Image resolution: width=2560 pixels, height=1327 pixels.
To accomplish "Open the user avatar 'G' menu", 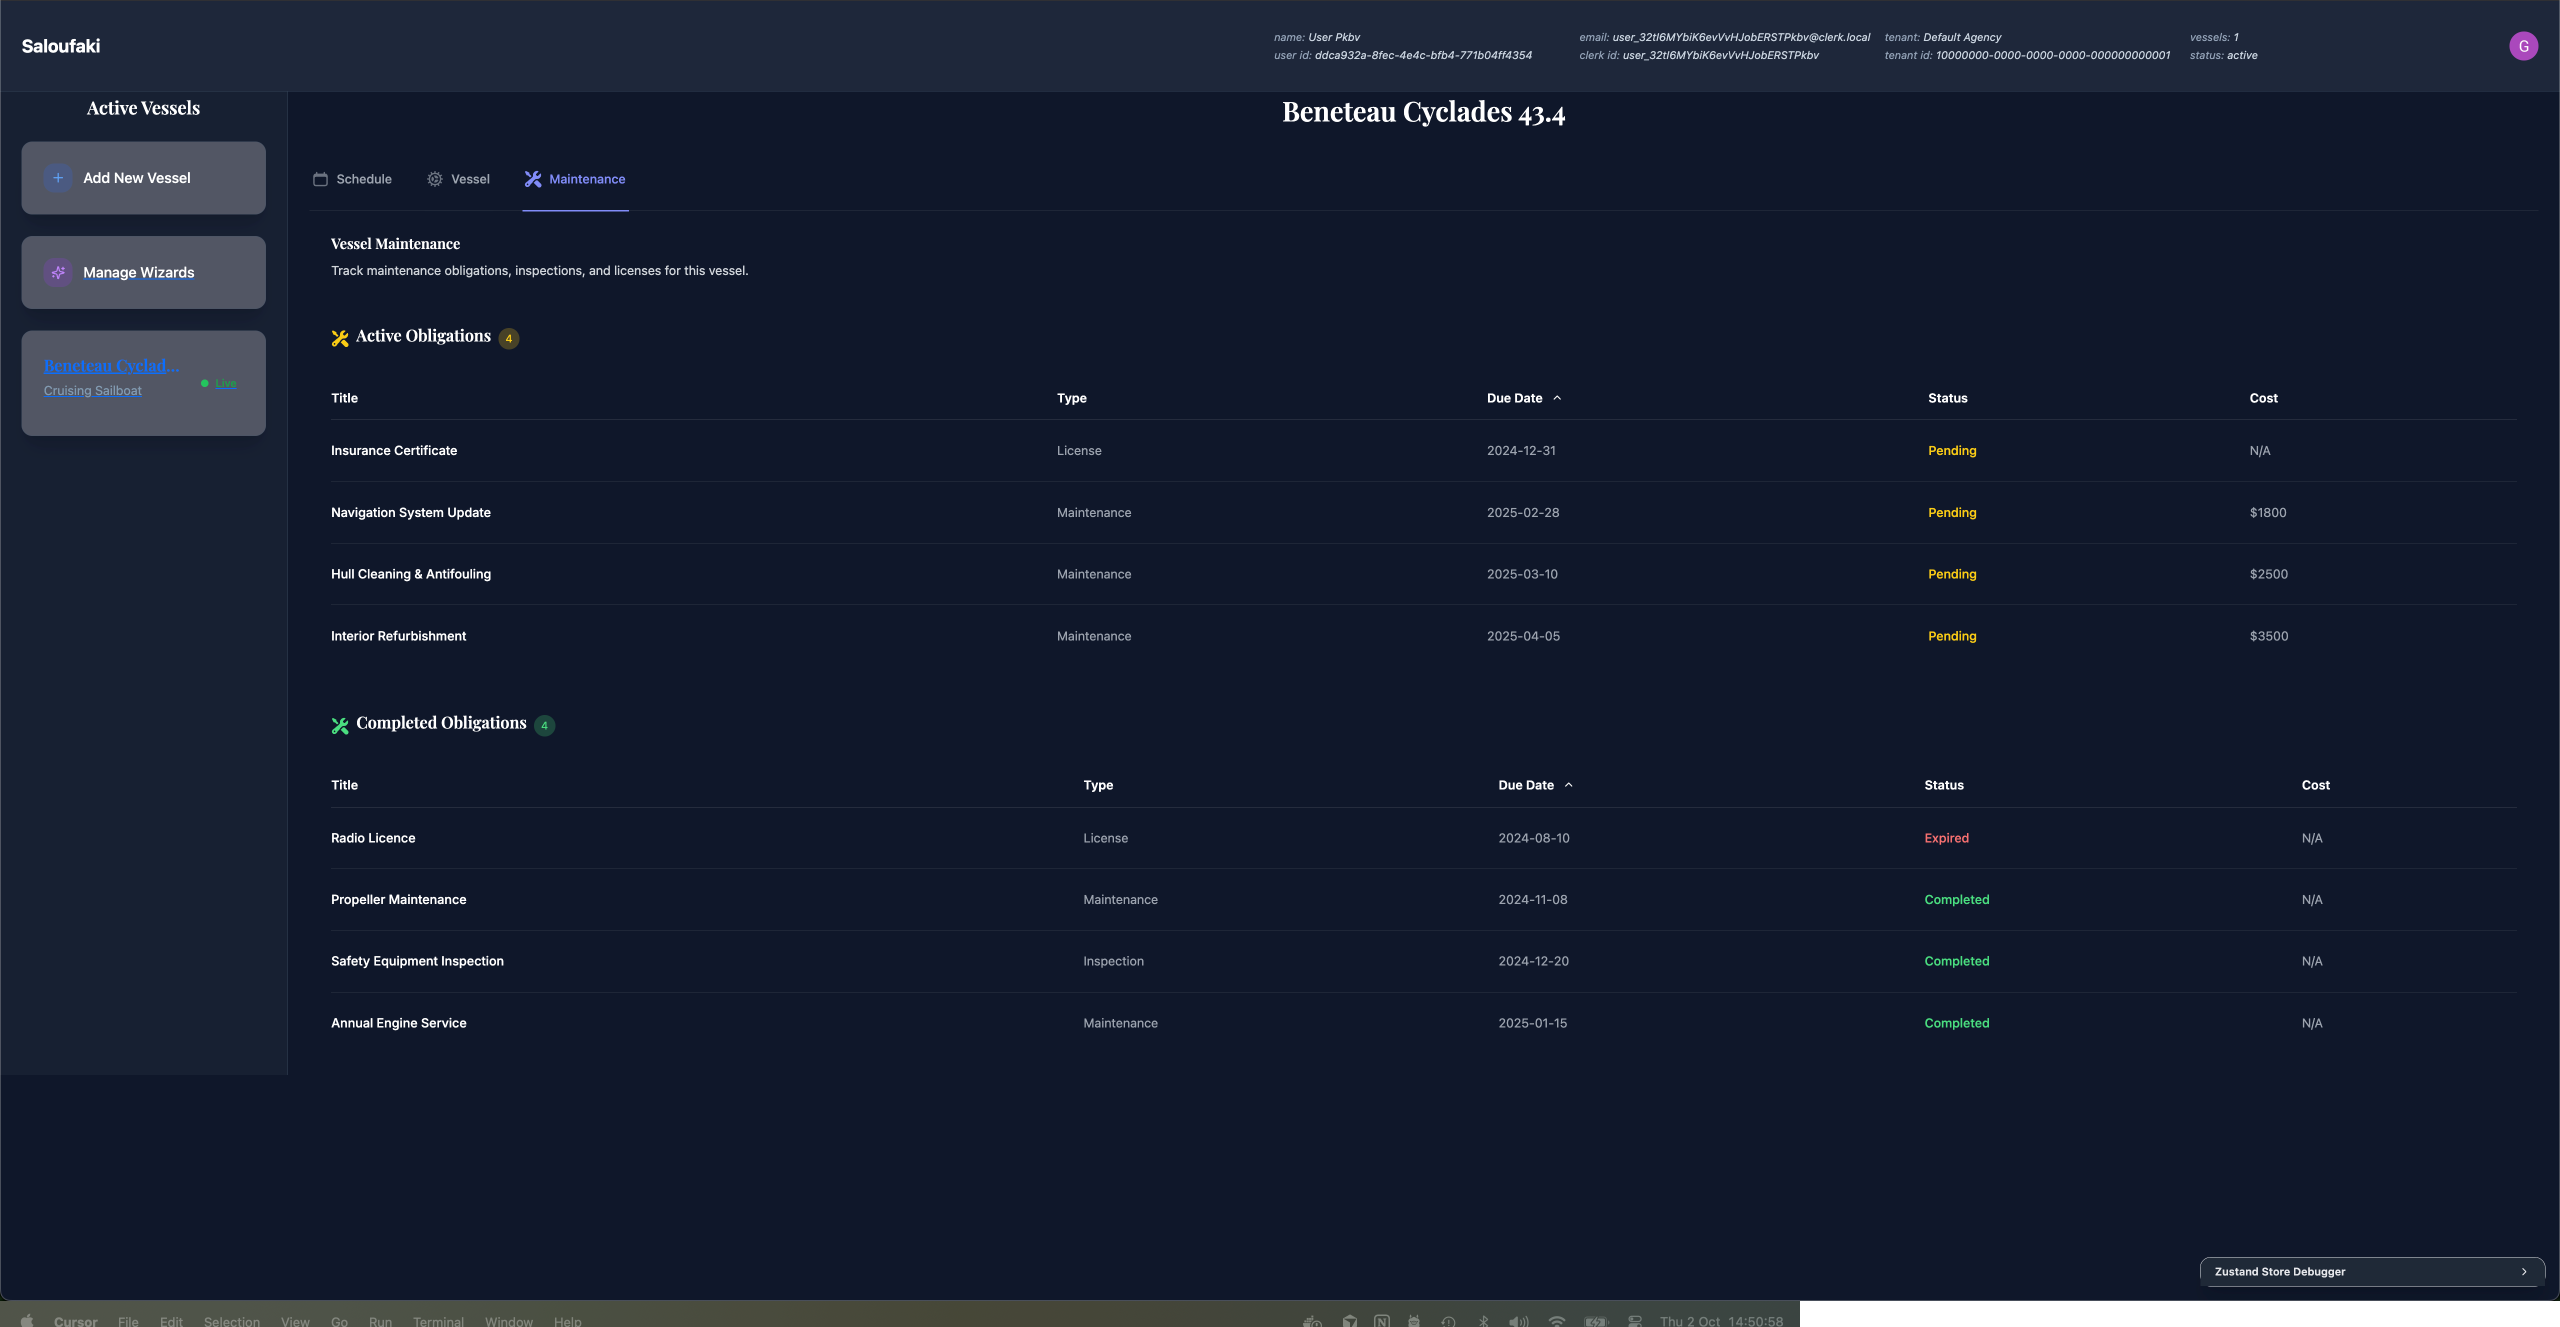I will tap(2523, 46).
